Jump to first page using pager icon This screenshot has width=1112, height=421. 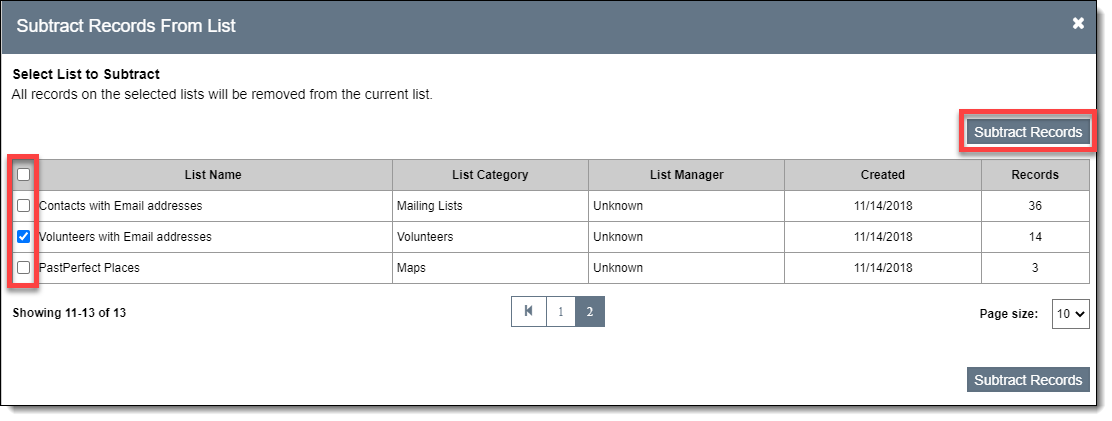pos(528,312)
